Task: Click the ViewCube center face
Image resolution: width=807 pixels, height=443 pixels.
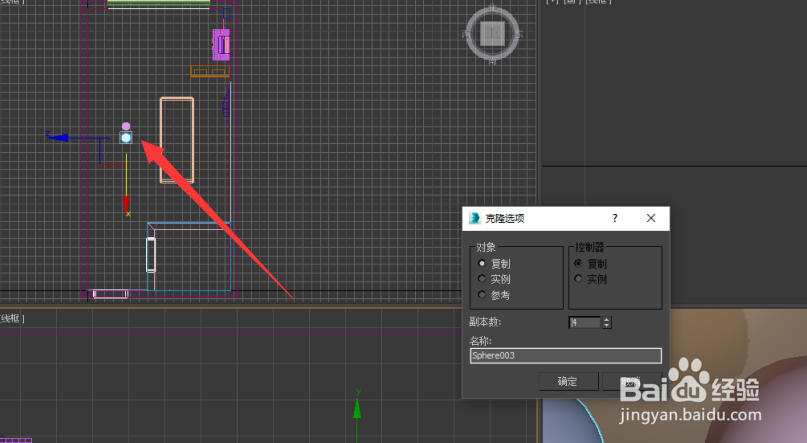Action: 493,34
